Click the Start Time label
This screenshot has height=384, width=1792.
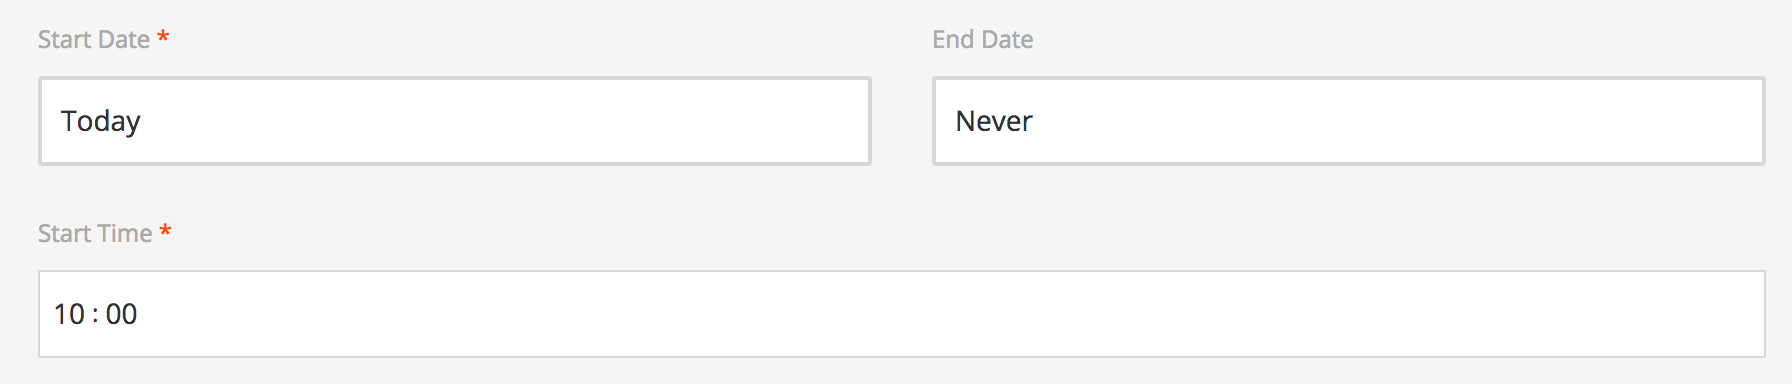pos(95,233)
